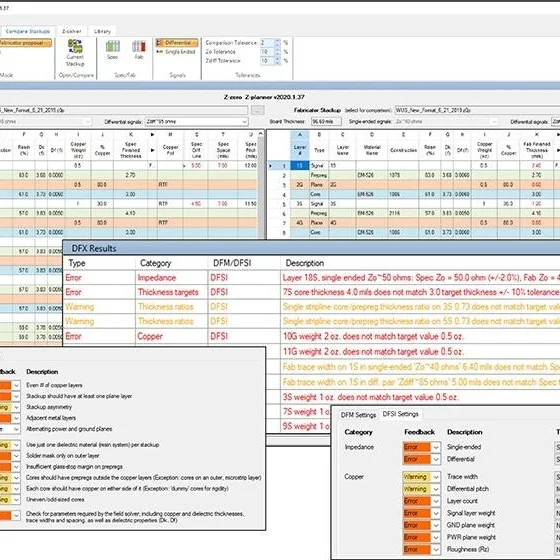Click spec table vertical scrollbar up arrow
Screen dimensions: 560x560
tap(261, 134)
